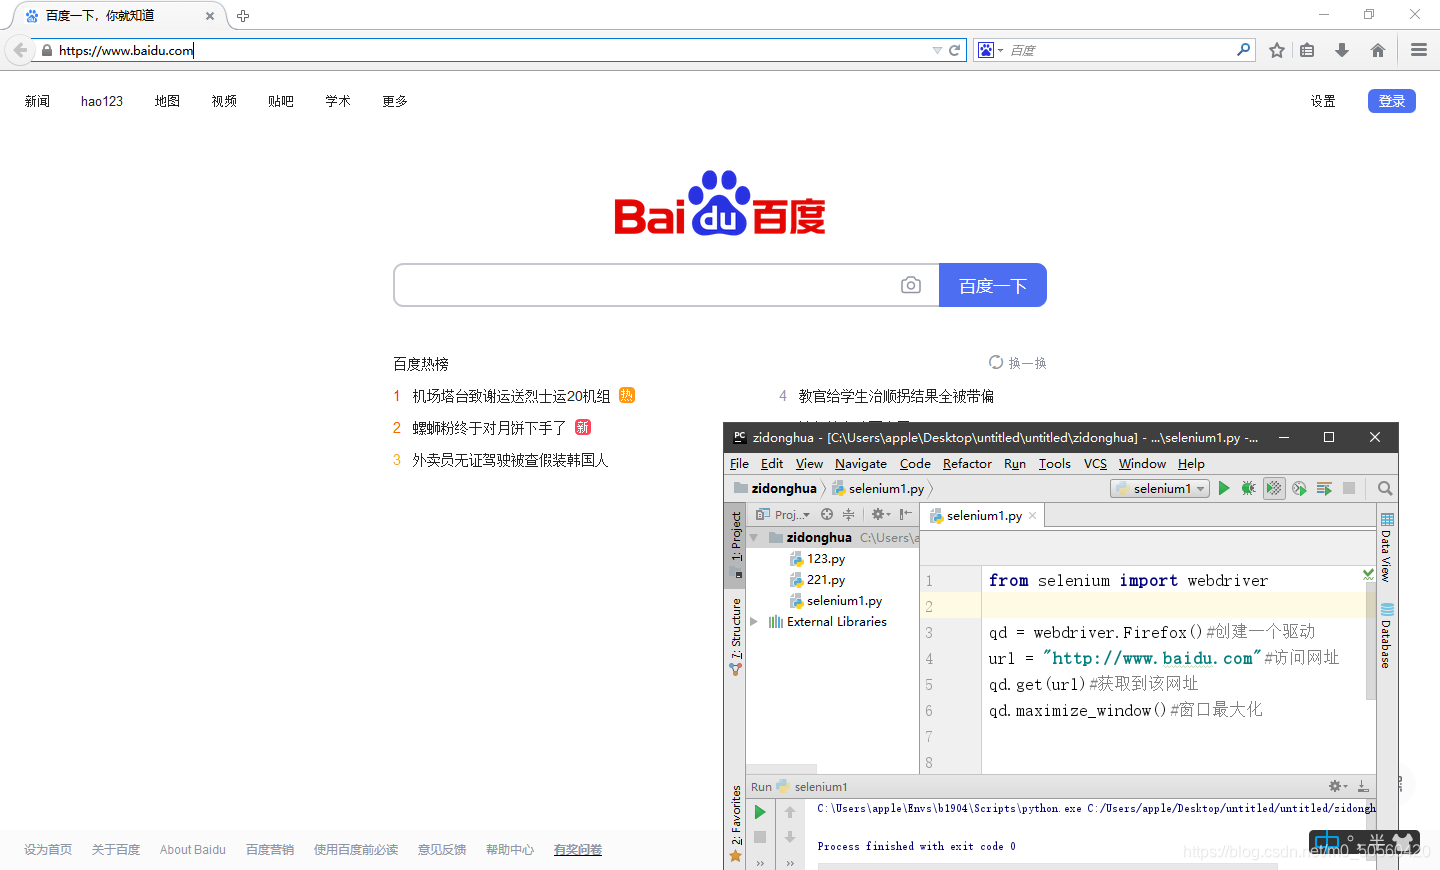This screenshot has height=870, width=1440.
Task: Open 221.py in project tree
Action: pyautogui.click(x=825, y=579)
